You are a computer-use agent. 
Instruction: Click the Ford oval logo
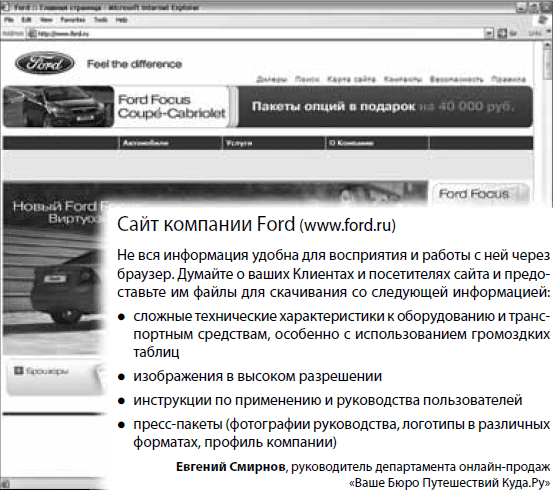point(44,64)
